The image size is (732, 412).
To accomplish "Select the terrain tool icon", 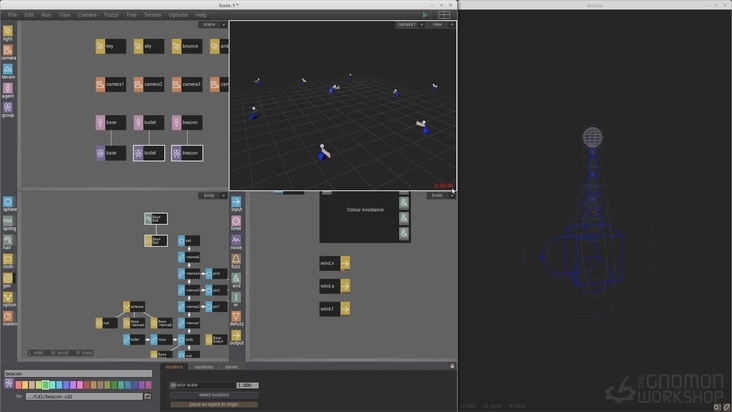I will [x=8, y=69].
